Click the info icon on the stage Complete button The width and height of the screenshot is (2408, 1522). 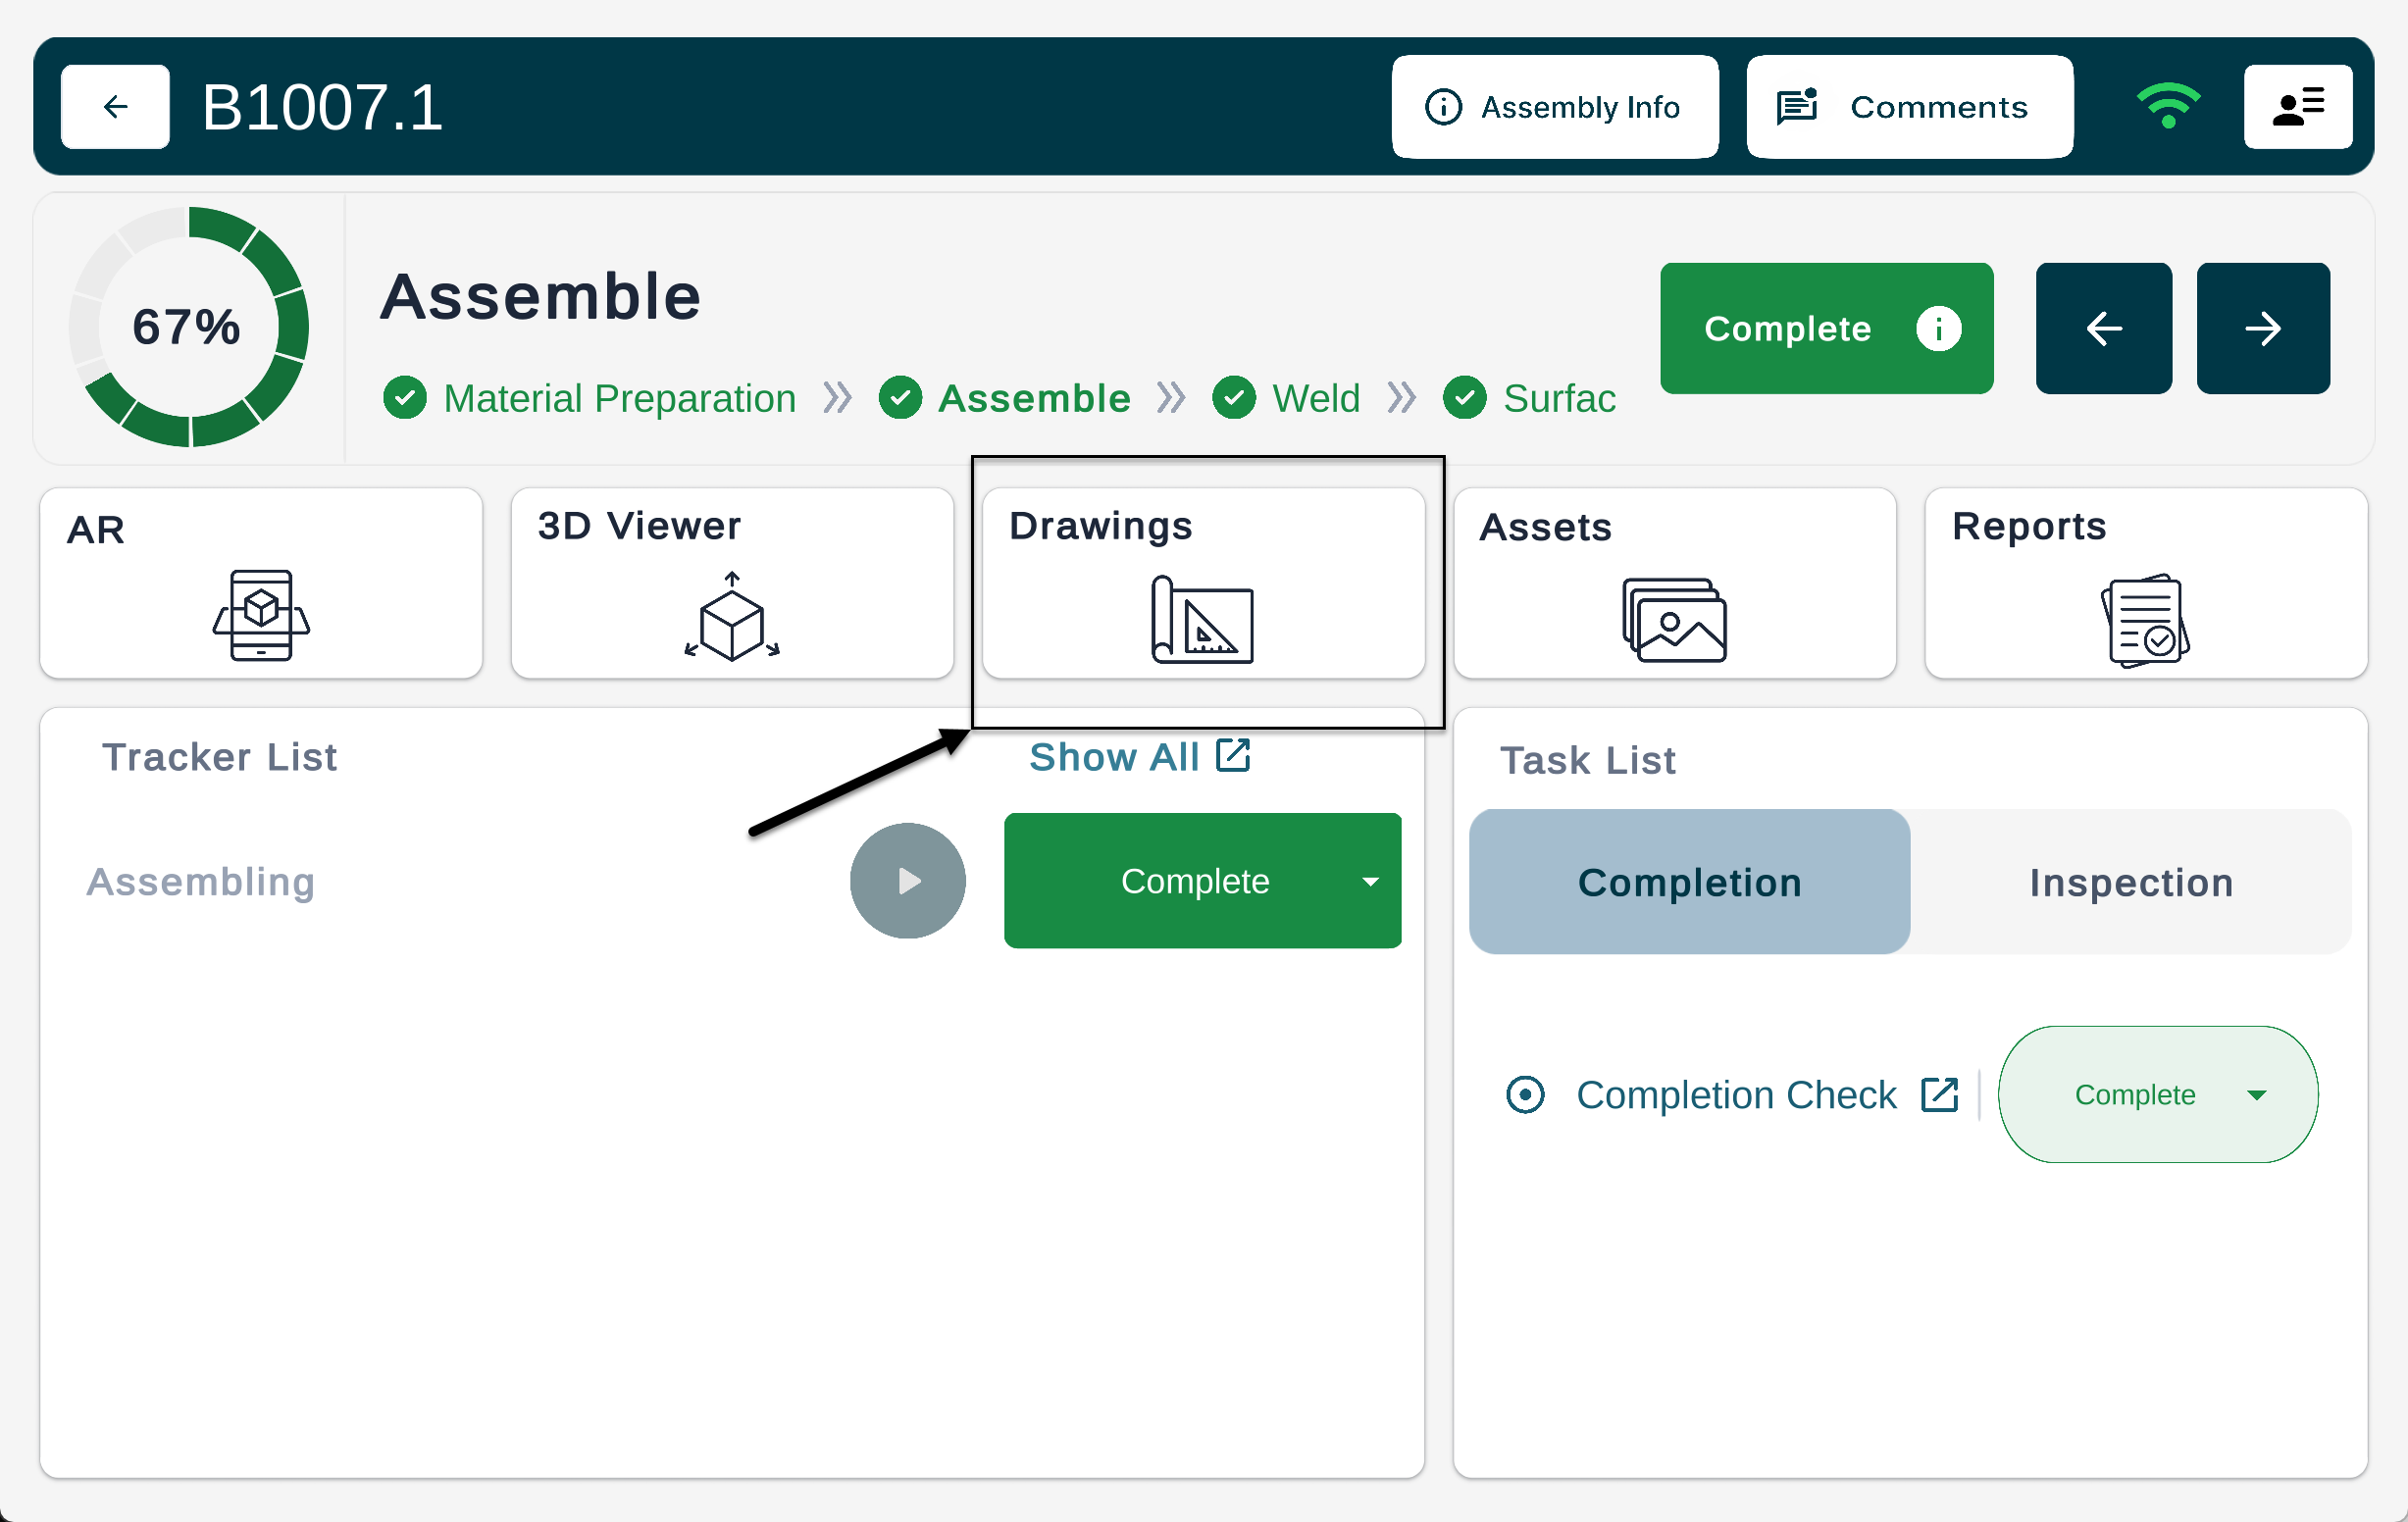click(1937, 329)
